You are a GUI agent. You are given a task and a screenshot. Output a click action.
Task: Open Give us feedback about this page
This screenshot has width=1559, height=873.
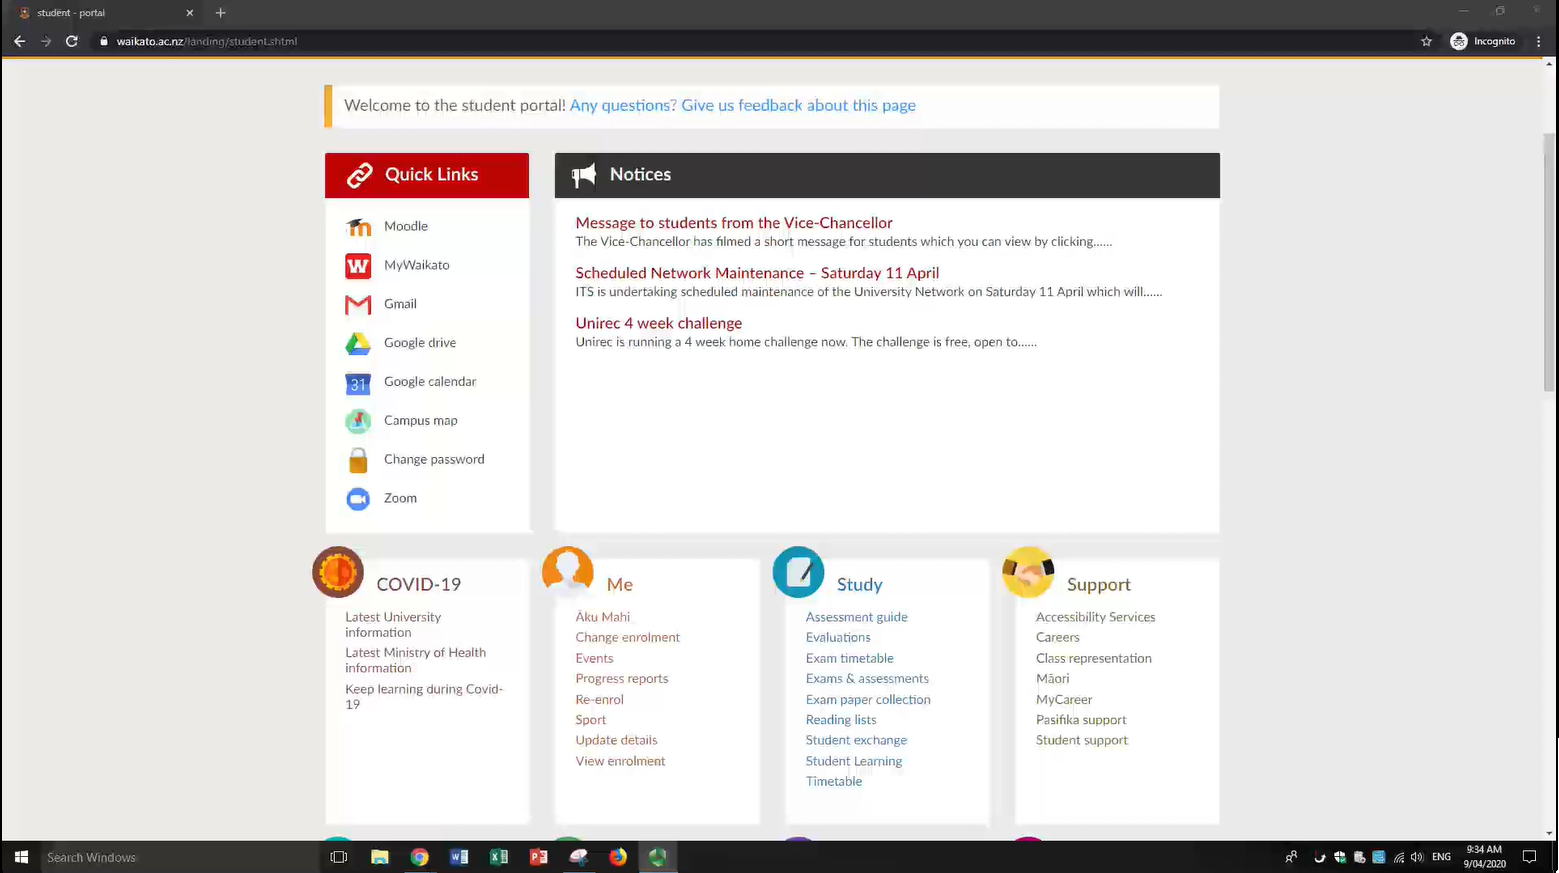tap(798, 105)
